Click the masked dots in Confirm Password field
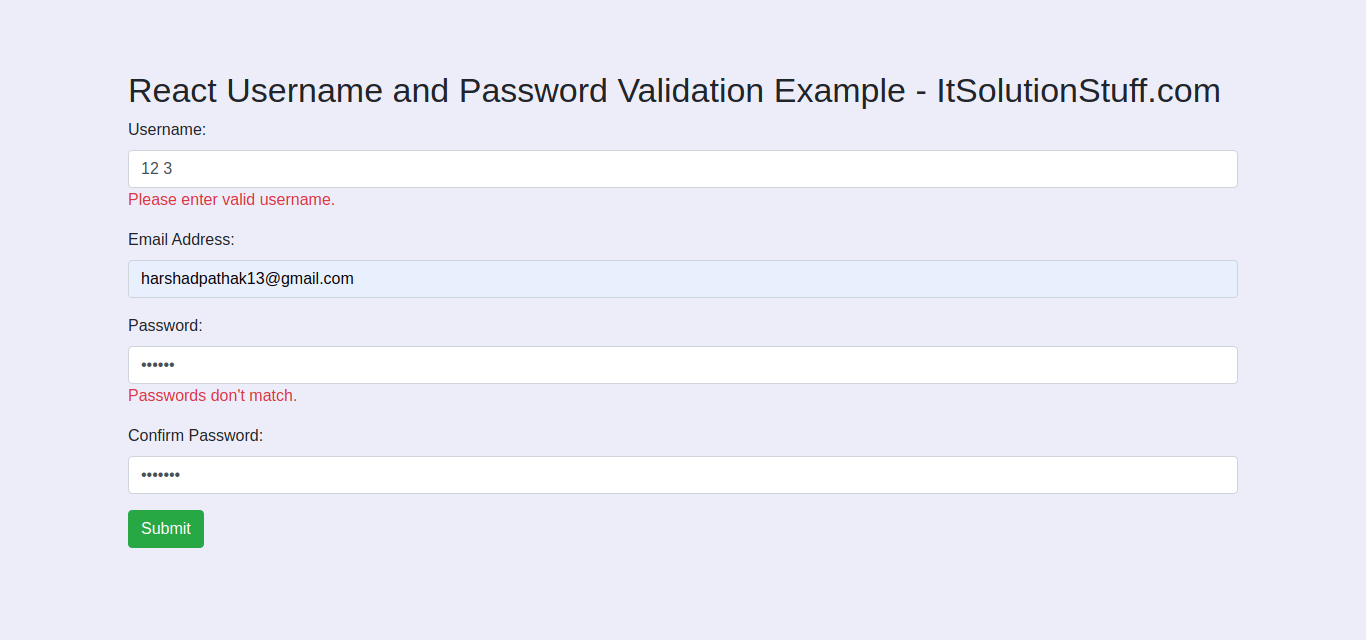The image size is (1366, 640). pyautogui.click(x=160, y=475)
